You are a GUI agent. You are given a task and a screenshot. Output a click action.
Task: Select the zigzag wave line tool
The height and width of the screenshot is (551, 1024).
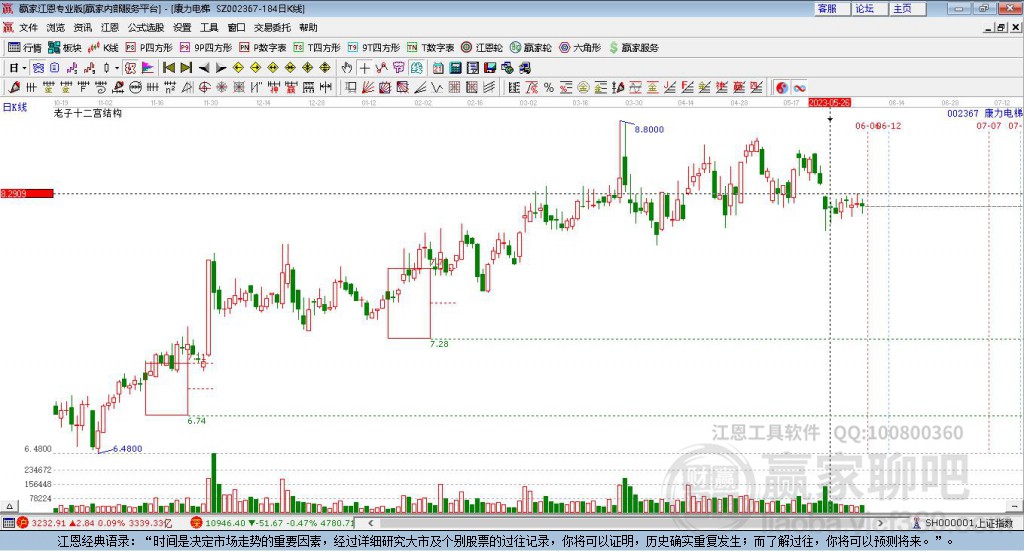coord(437,87)
